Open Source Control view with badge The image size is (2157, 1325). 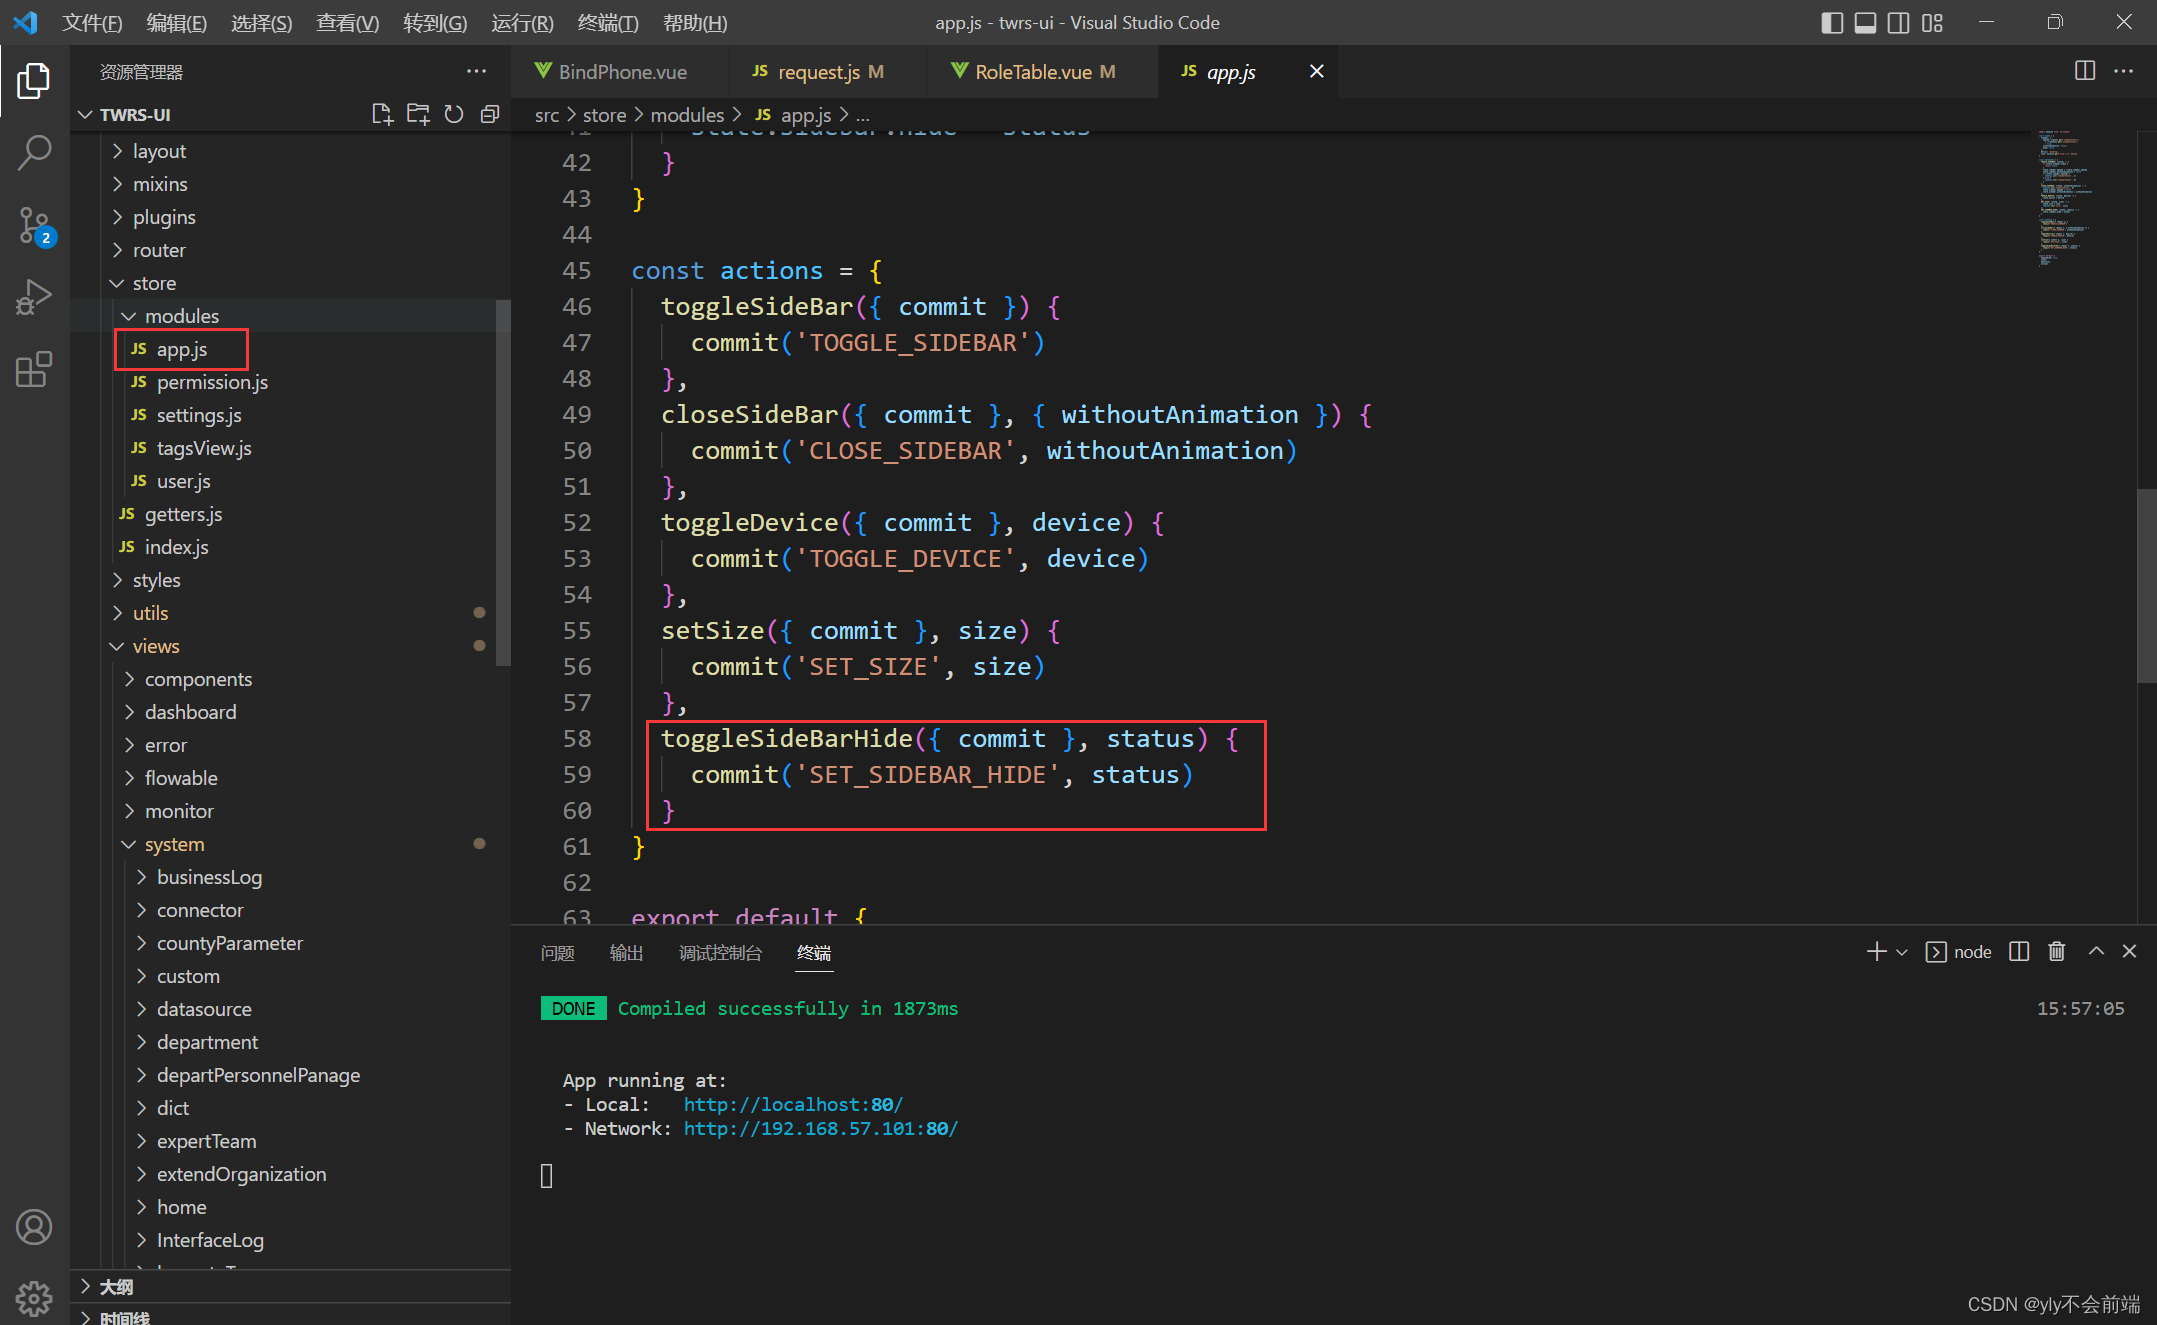point(34,226)
